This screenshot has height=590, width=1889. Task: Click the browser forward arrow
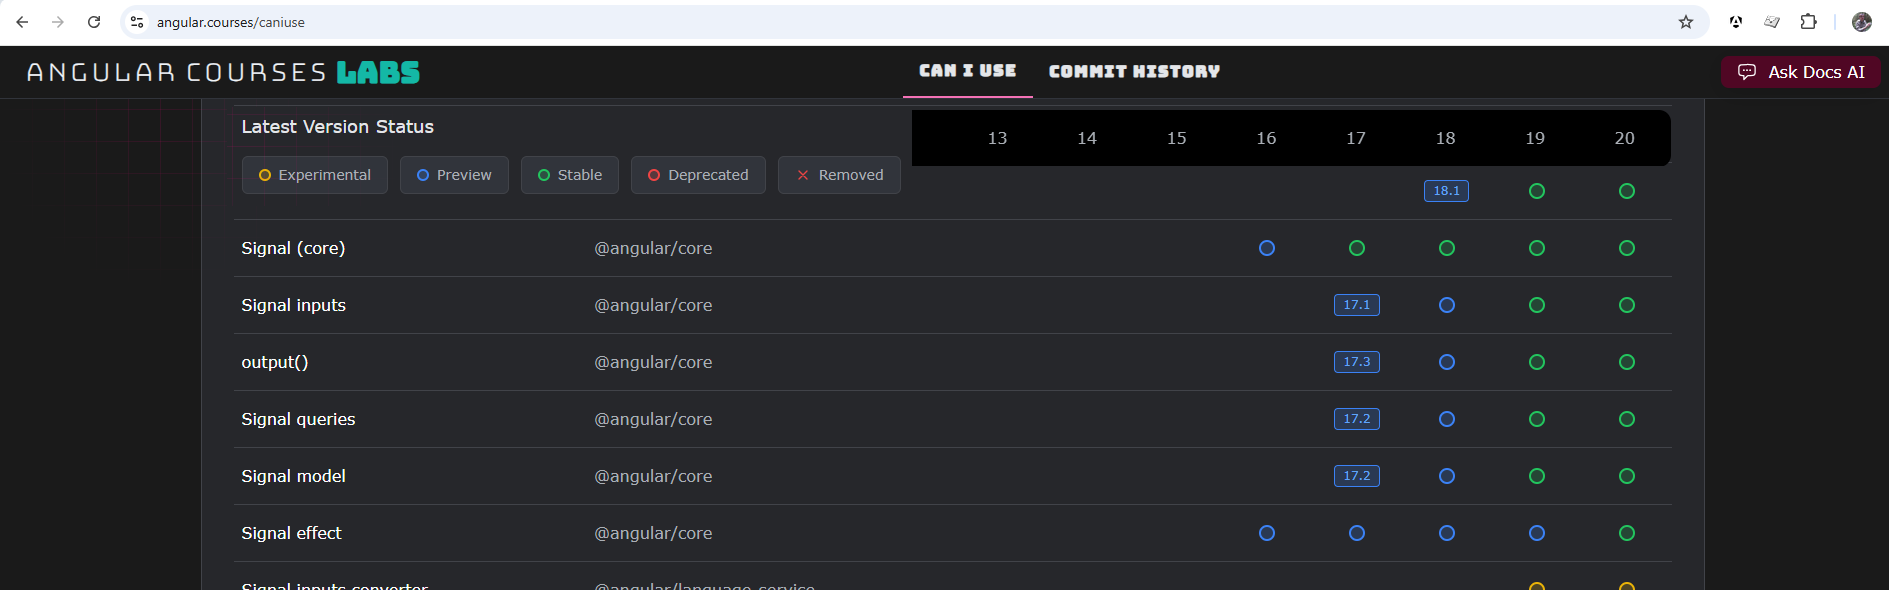pos(58,22)
